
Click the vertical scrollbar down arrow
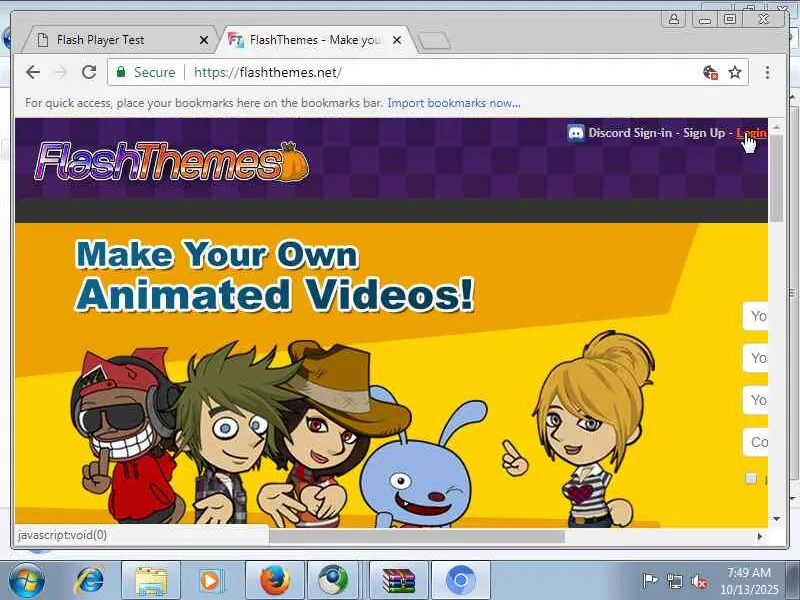coord(777,519)
